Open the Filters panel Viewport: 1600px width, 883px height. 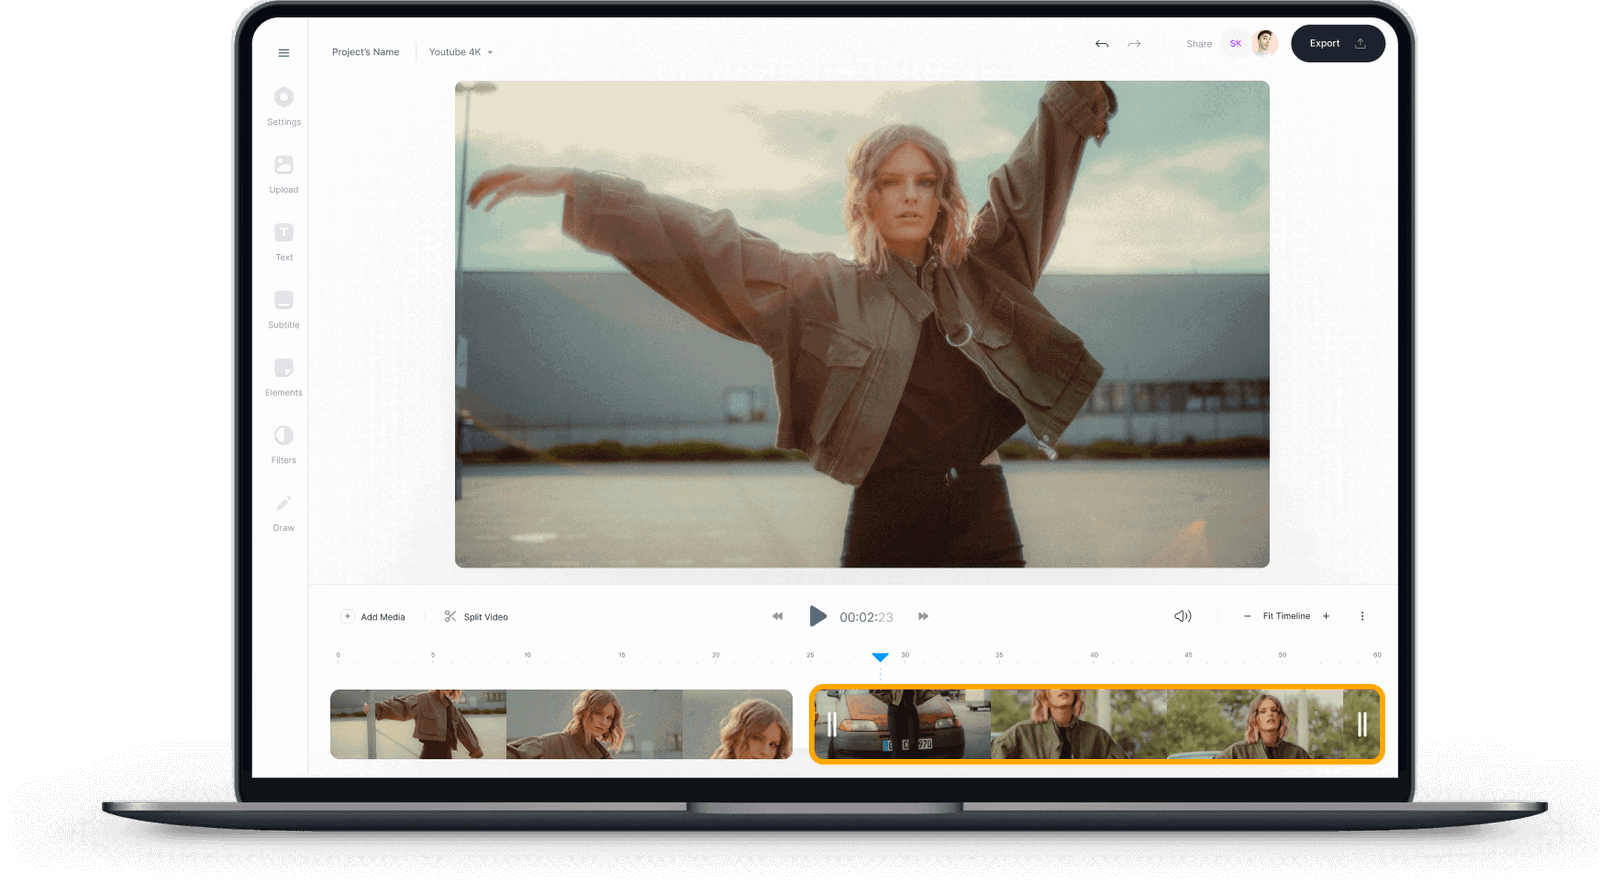point(284,445)
